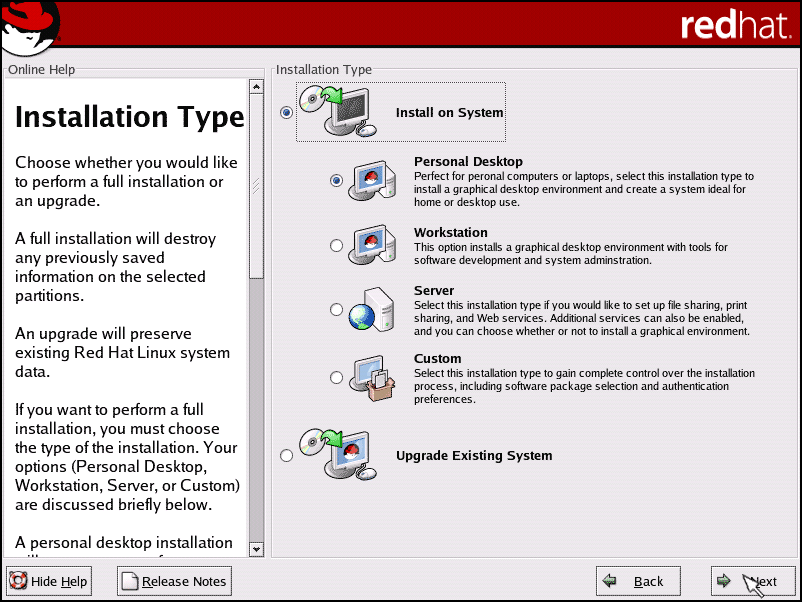Select the Install on System radio button
The height and width of the screenshot is (602, 802).
pos(286,113)
